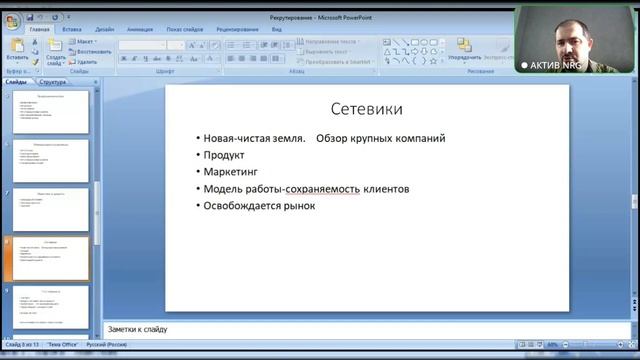640x360 pixels.
Task: Select the star shape in shapes gallery
Action: [433, 61]
